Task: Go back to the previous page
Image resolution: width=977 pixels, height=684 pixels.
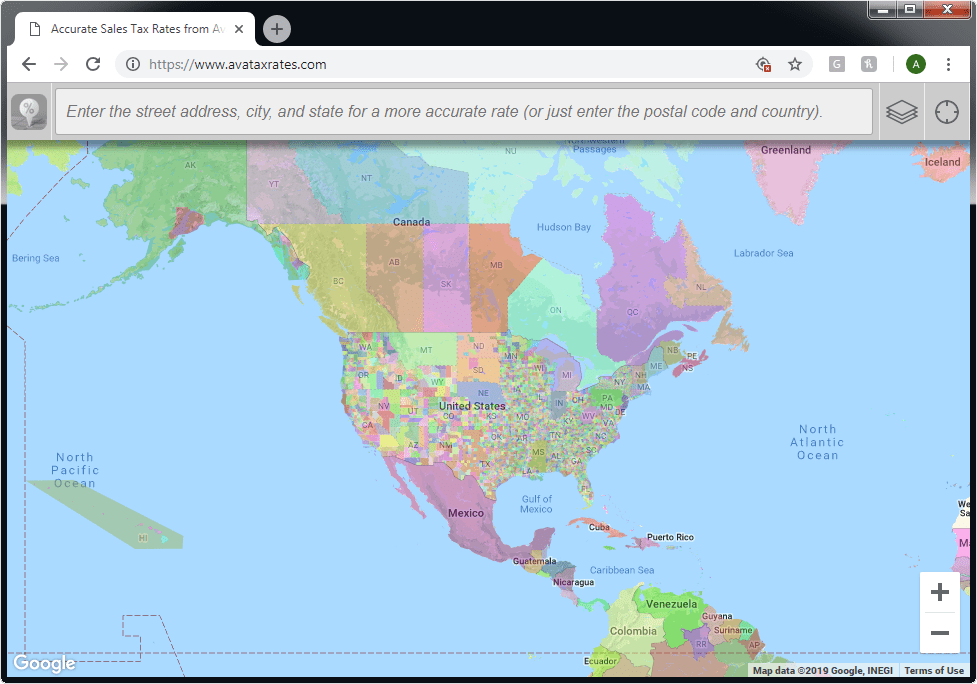Action: coord(29,64)
